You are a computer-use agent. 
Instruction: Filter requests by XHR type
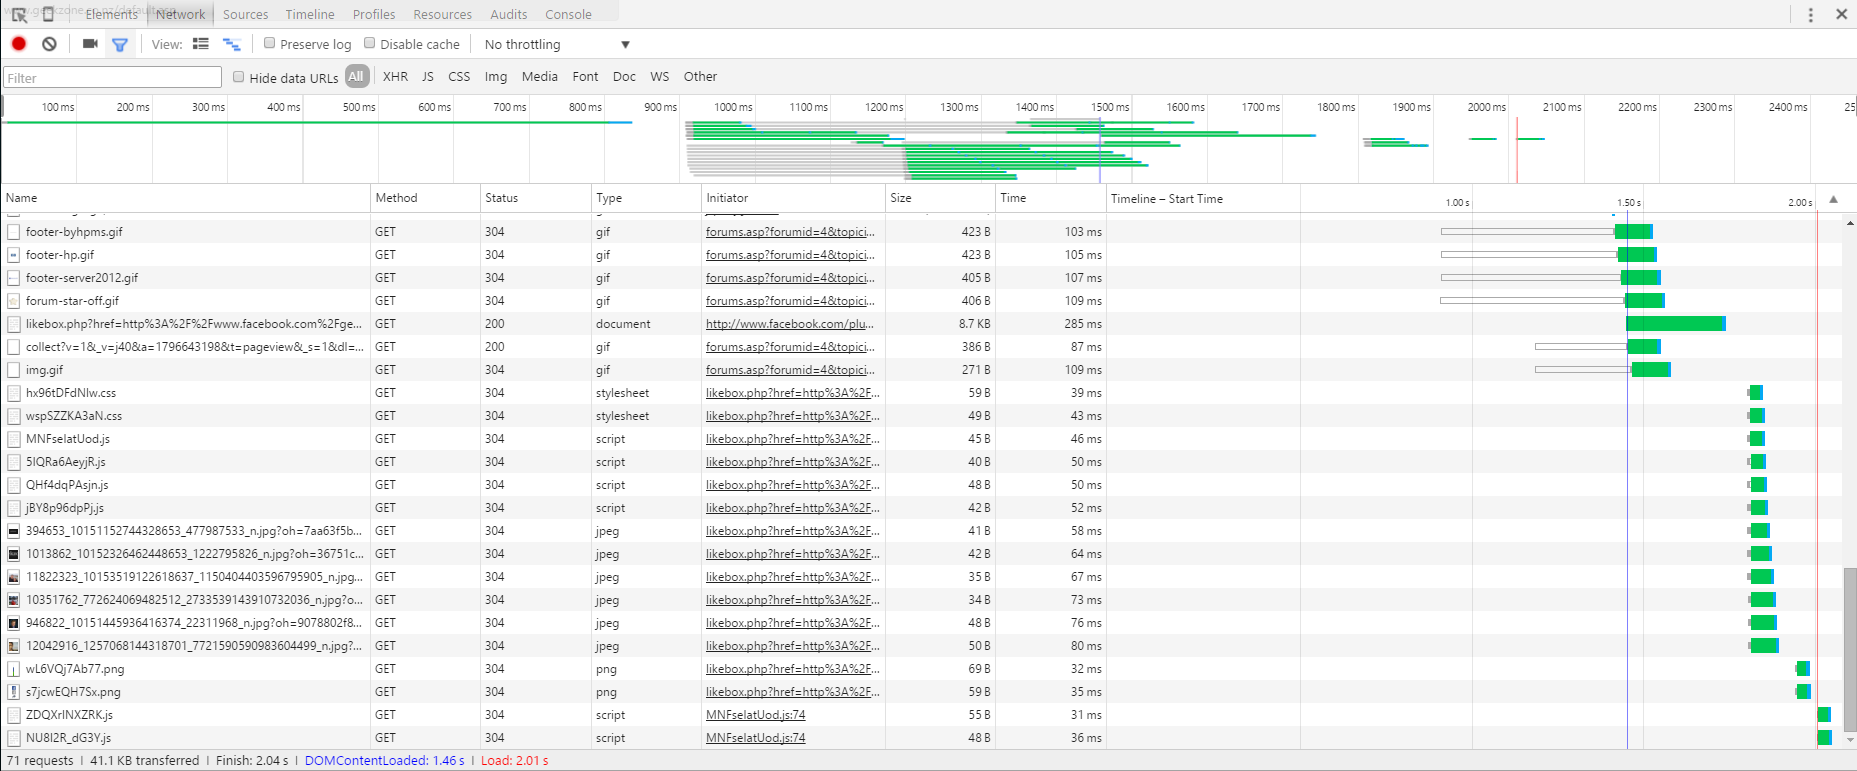(395, 77)
